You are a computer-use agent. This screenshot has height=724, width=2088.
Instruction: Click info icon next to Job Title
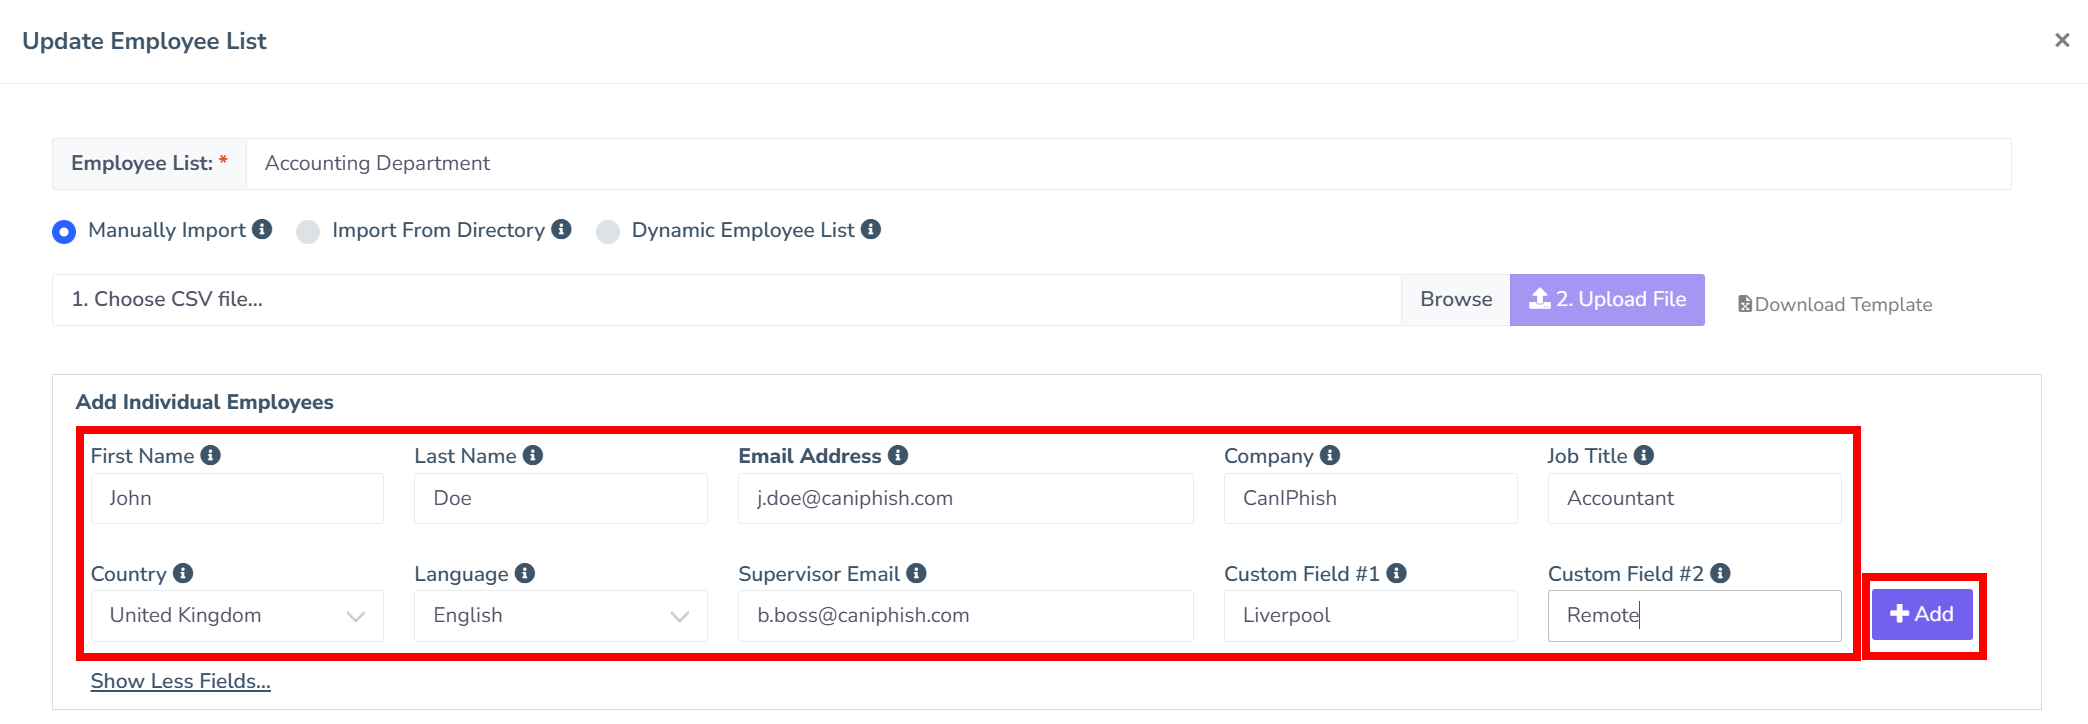point(1644,455)
